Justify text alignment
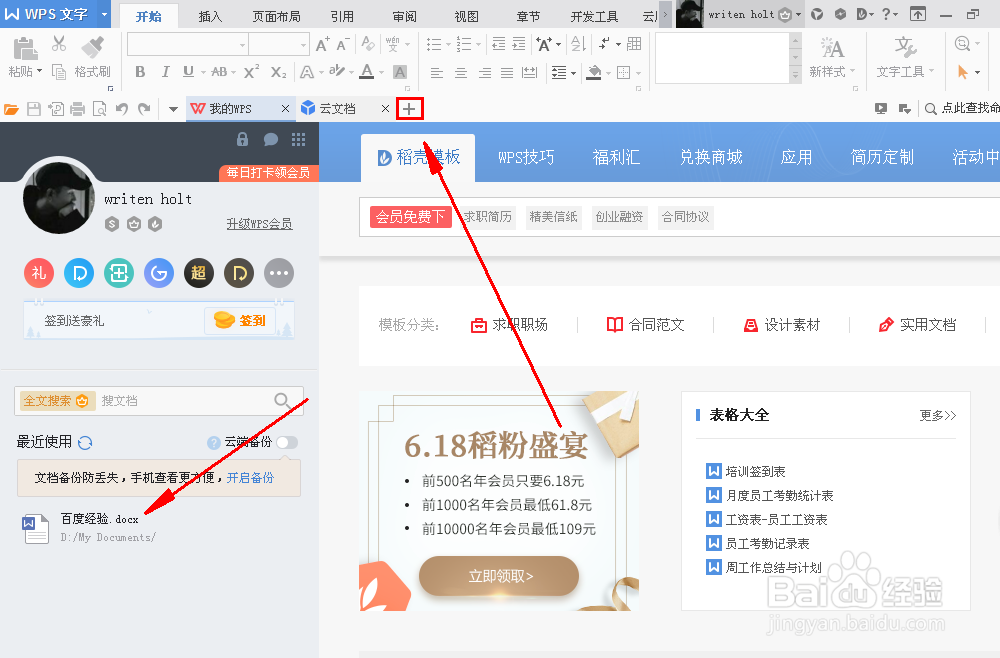Screen dimensions: 1000x658 (507, 73)
